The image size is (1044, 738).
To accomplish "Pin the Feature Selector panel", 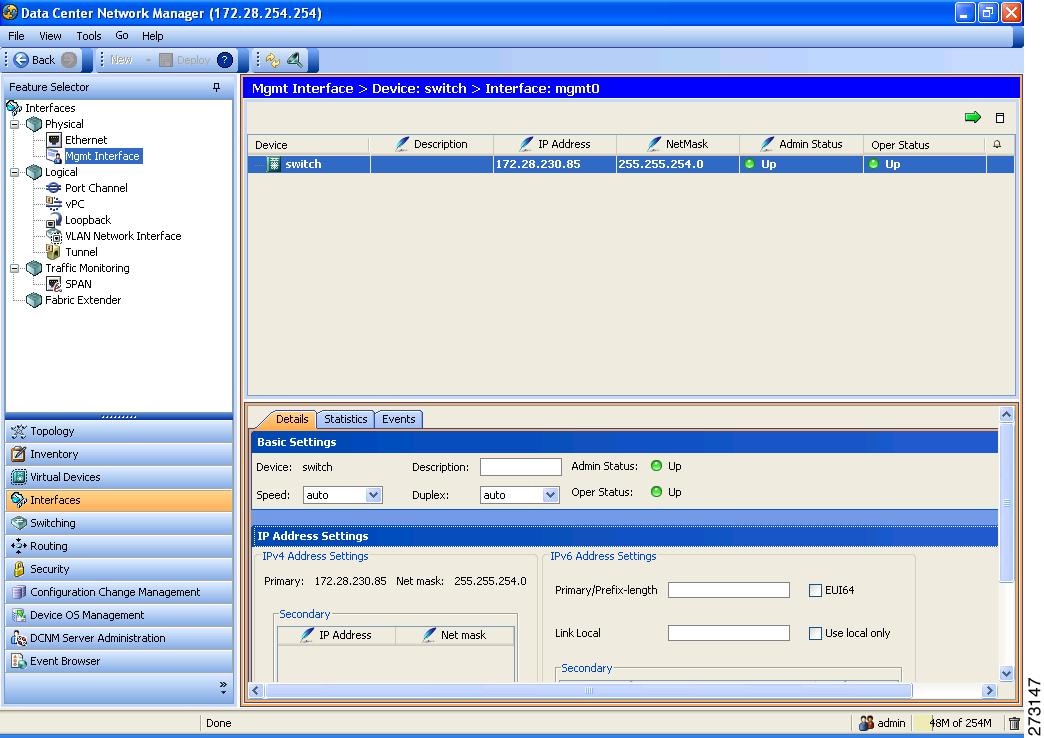I will [216, 87].
